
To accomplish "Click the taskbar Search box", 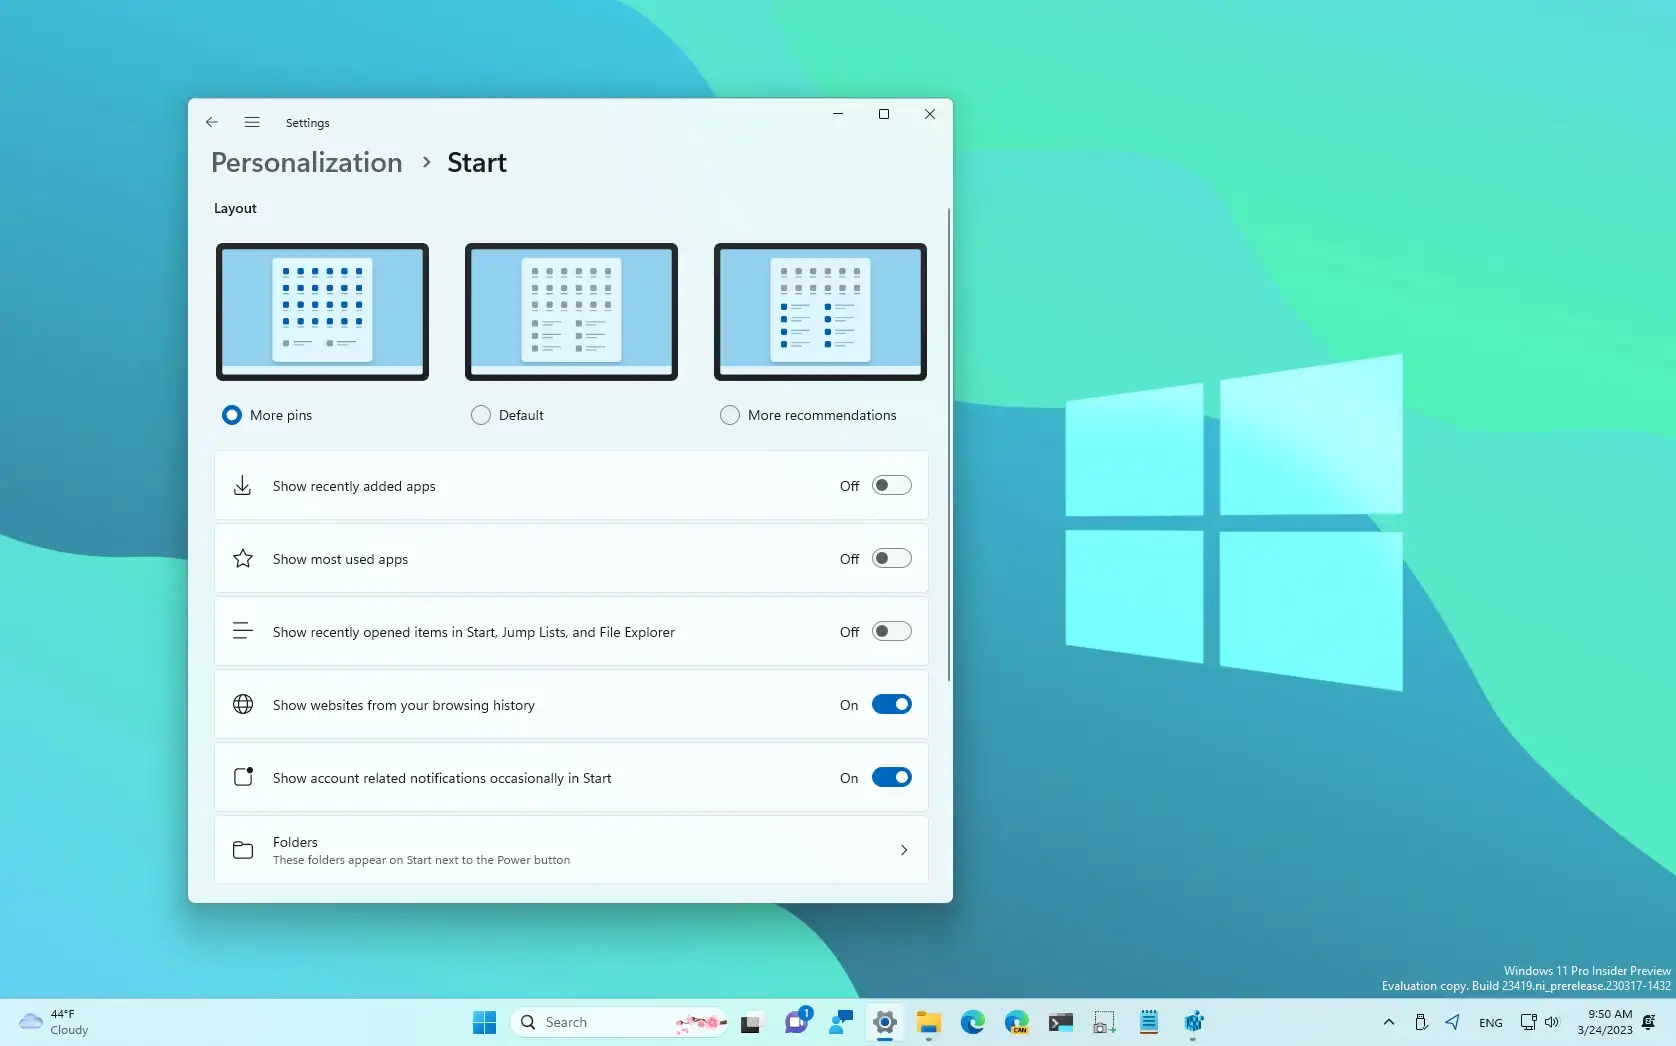I will coord(620,1022).
